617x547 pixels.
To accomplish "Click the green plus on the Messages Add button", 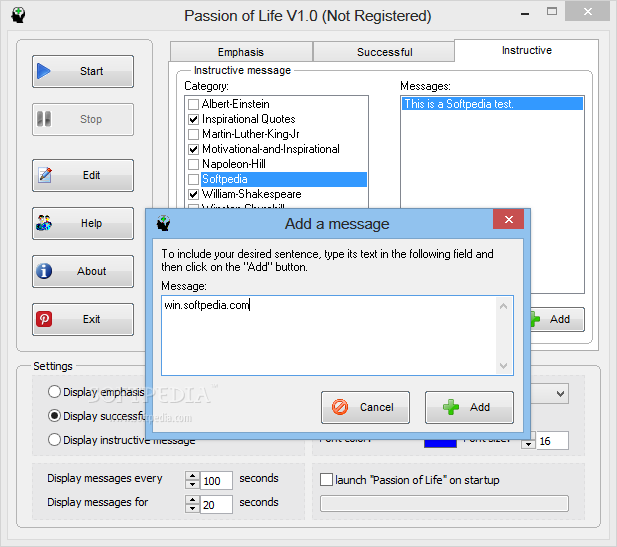I will tap(534, 319).
